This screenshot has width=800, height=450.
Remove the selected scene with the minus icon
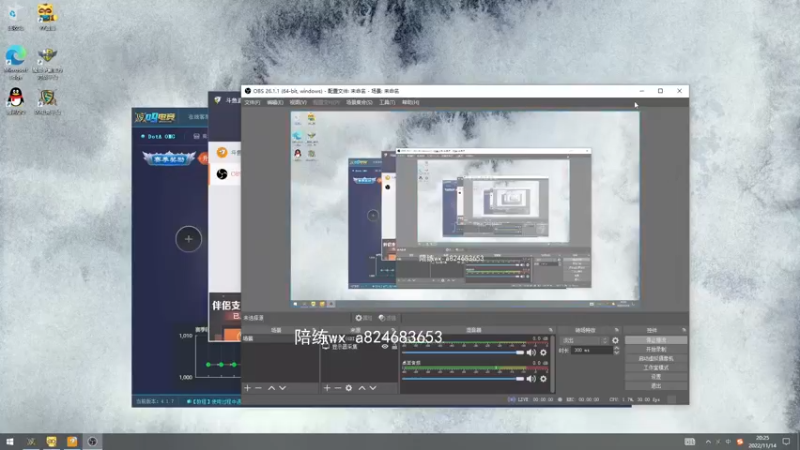(258, 388)
